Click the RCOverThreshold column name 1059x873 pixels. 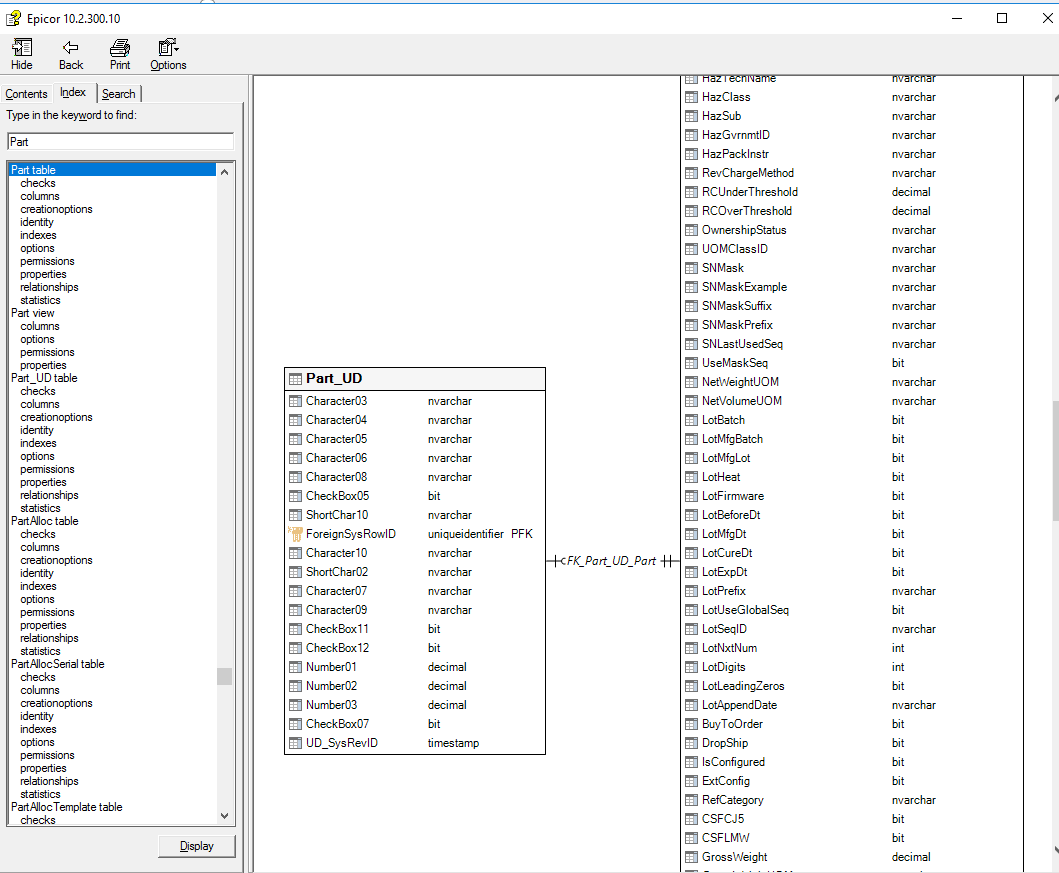click(747, 211)
